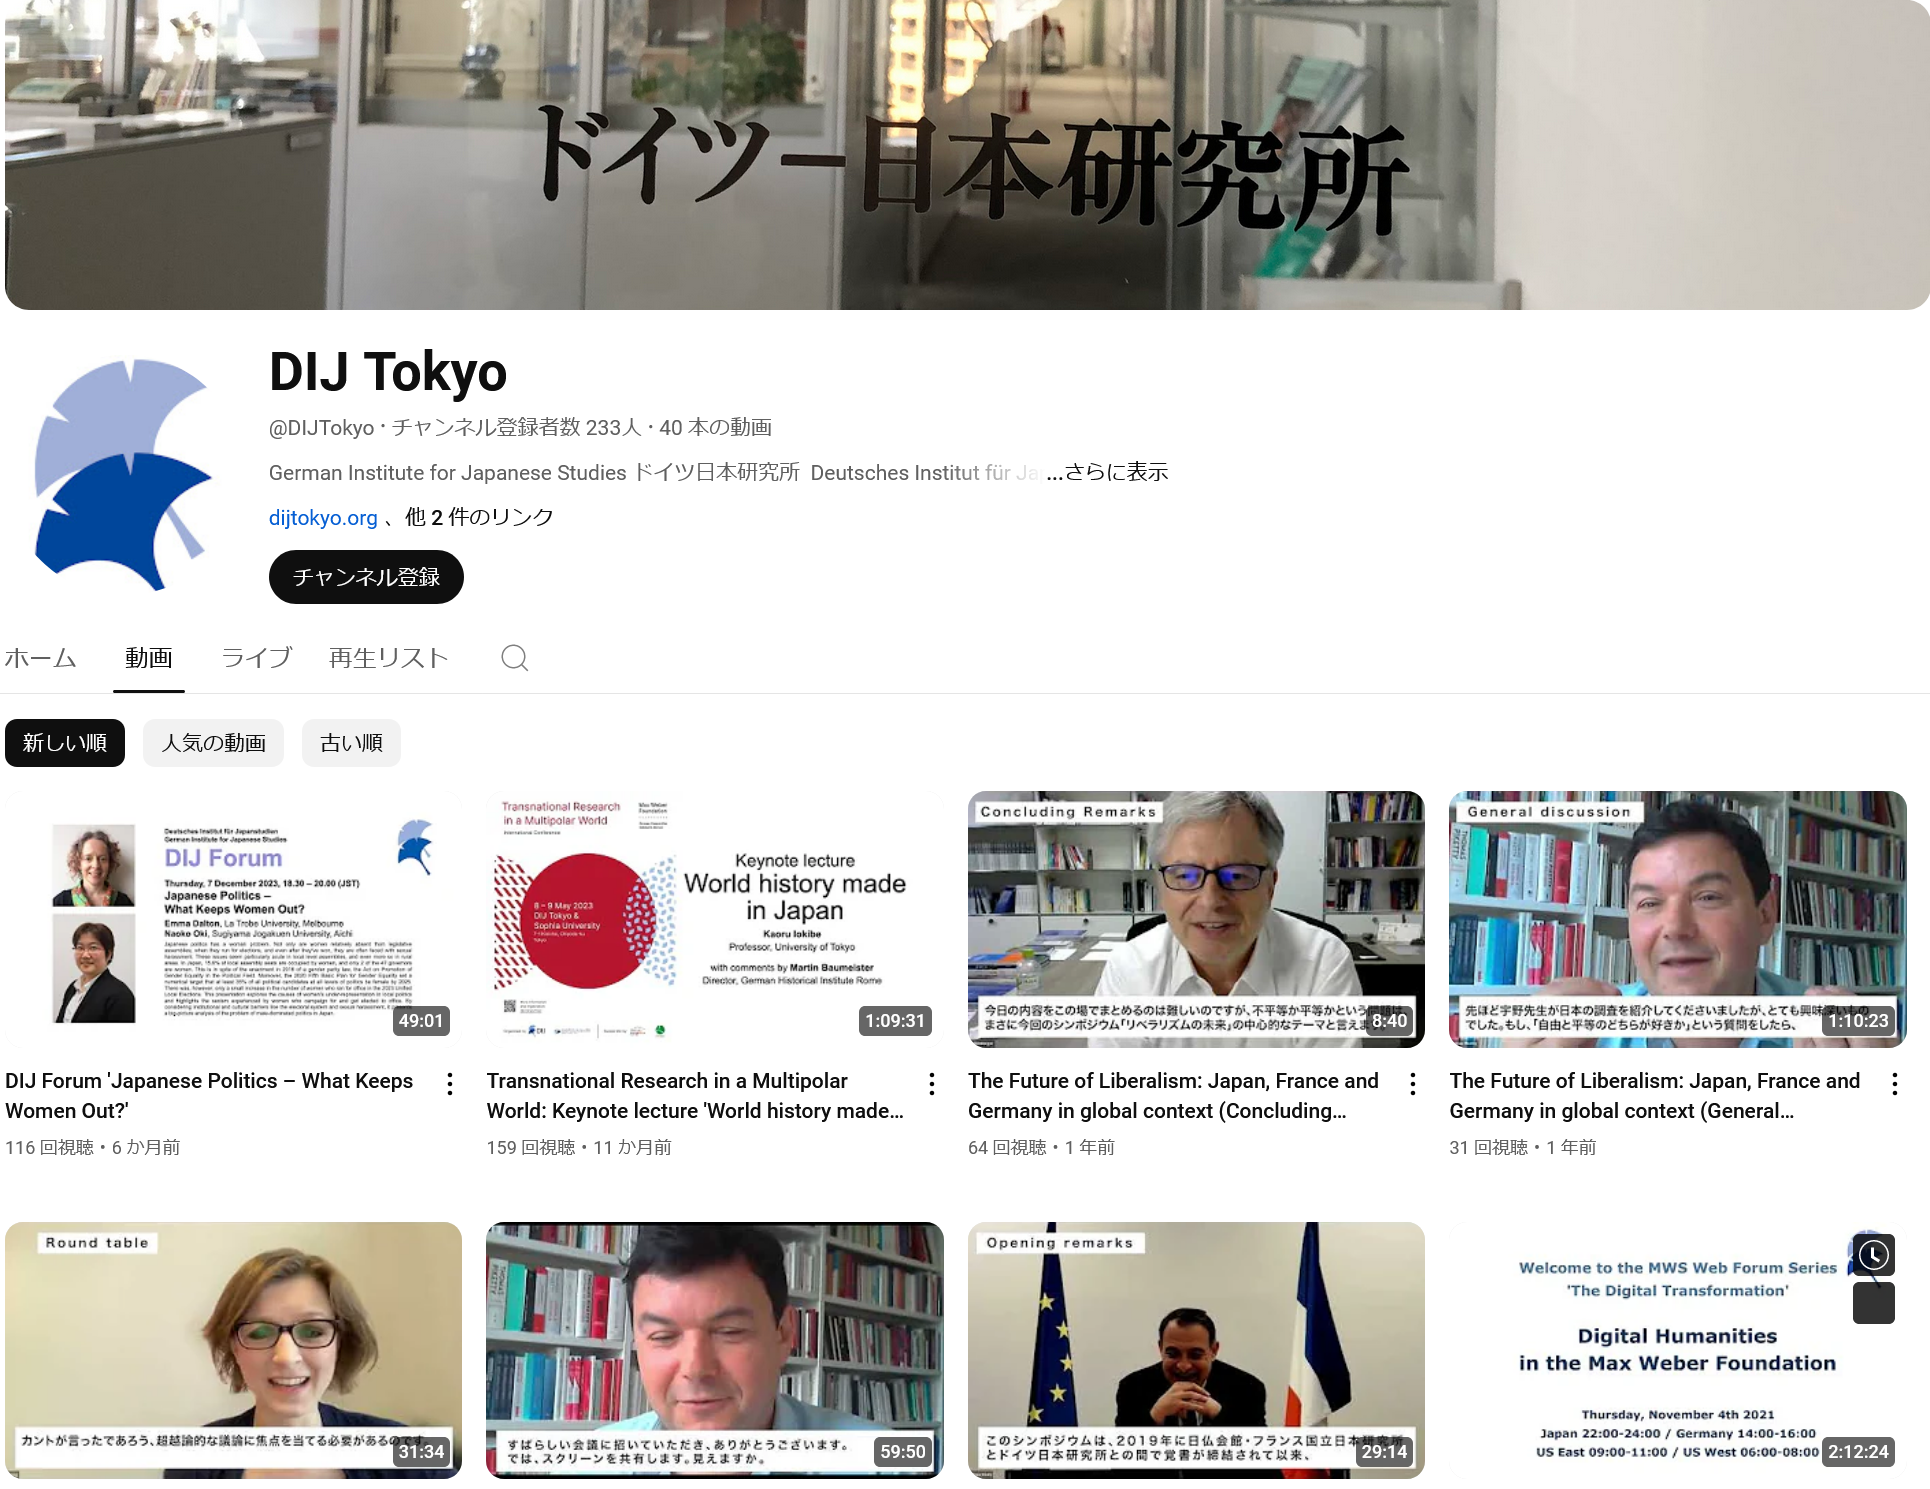Screen dimensions: 1930x1489
Task: Expand channel description via ...さらに表示
Action: 1107,472
